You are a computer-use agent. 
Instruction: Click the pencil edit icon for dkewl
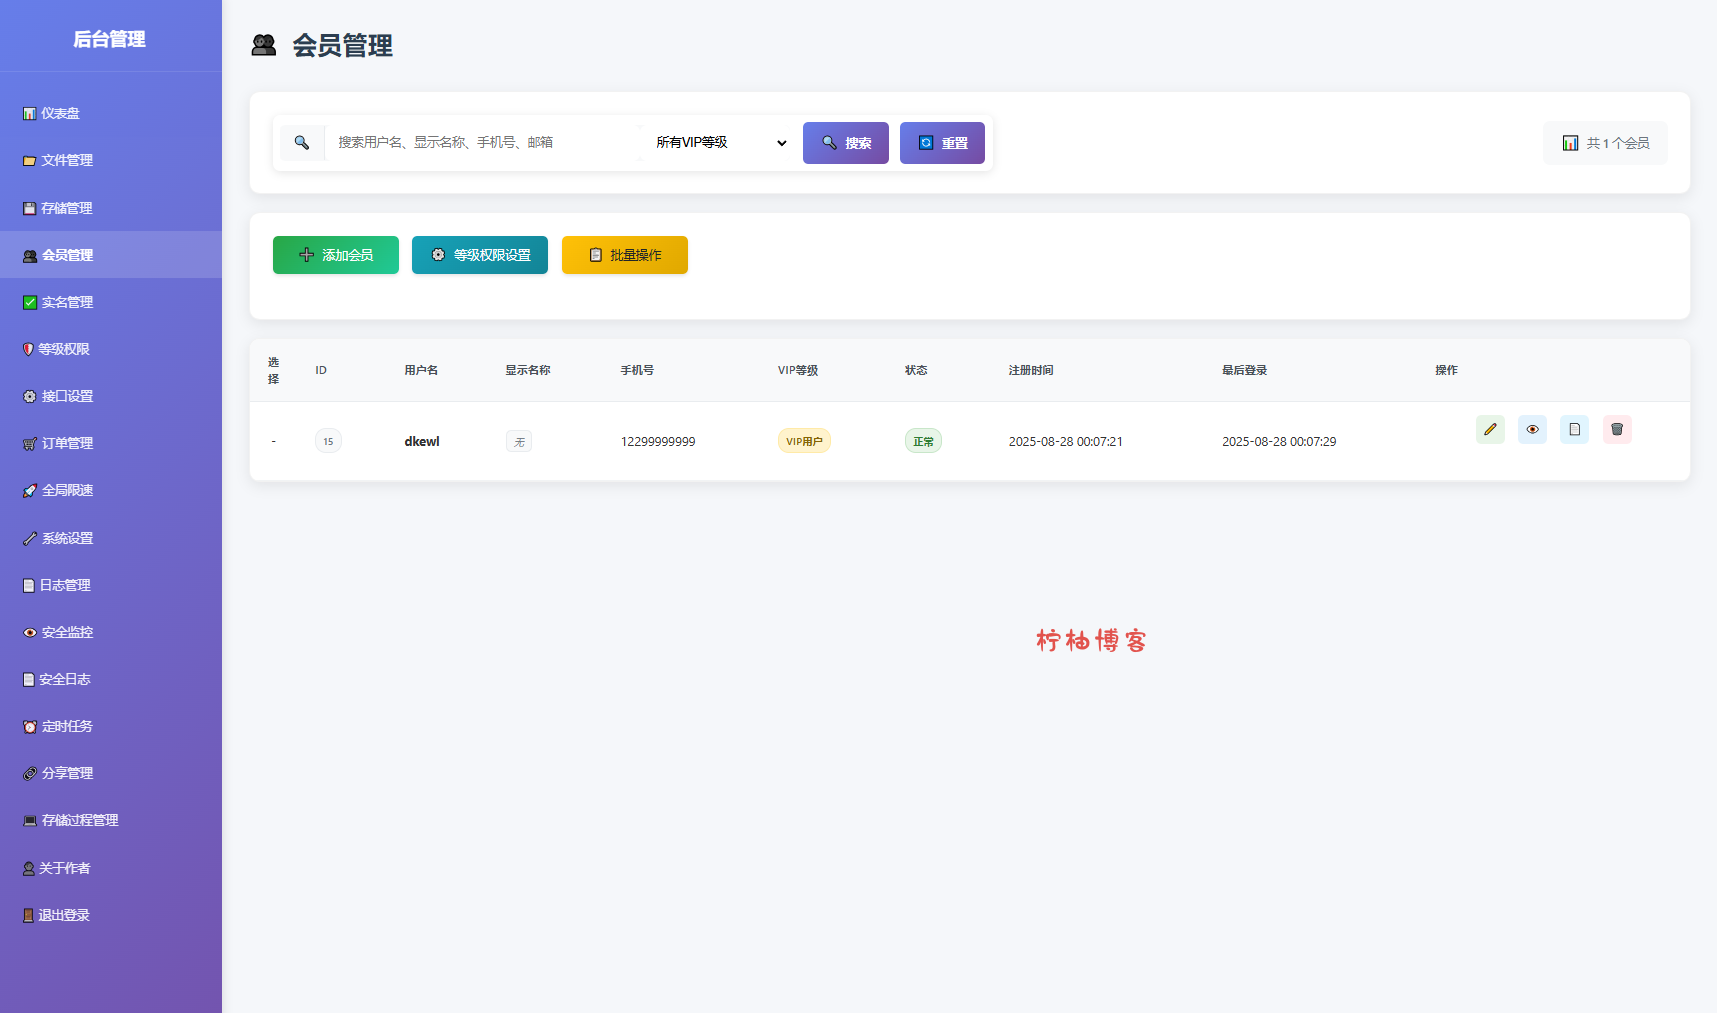(1490, 430)
